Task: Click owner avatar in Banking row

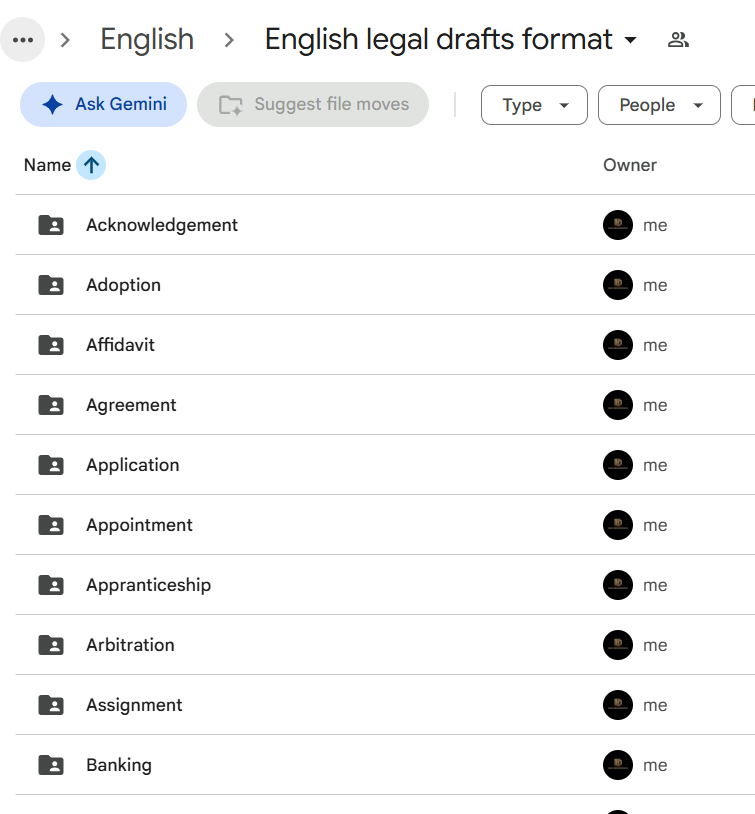Action: (618, 765)
